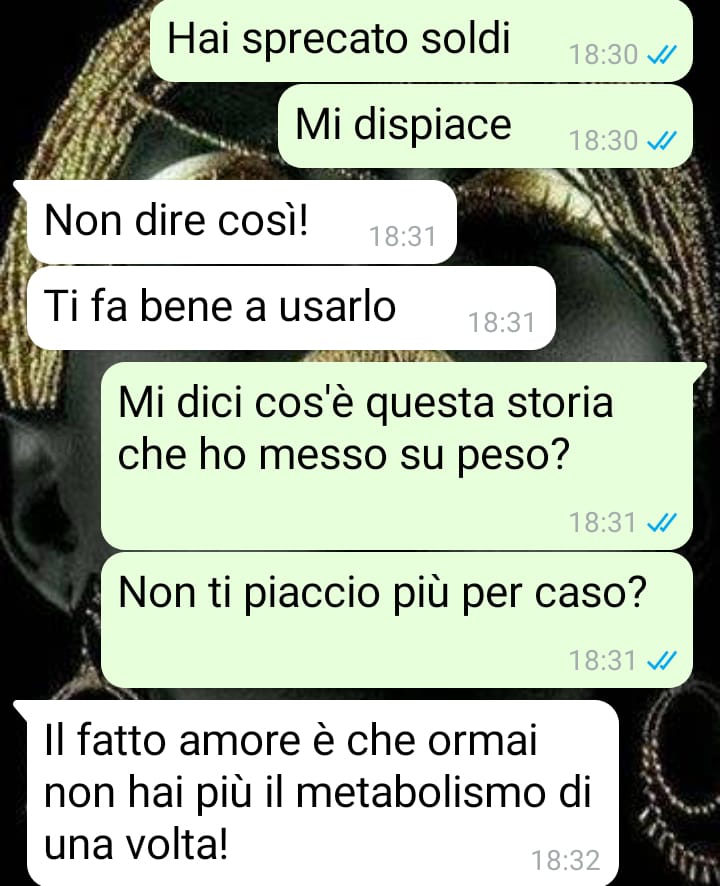Tap the 18:31 timestamp on 'Ti fa bene a usarlo'
The image size is (720, 886).
coord(502,323)
